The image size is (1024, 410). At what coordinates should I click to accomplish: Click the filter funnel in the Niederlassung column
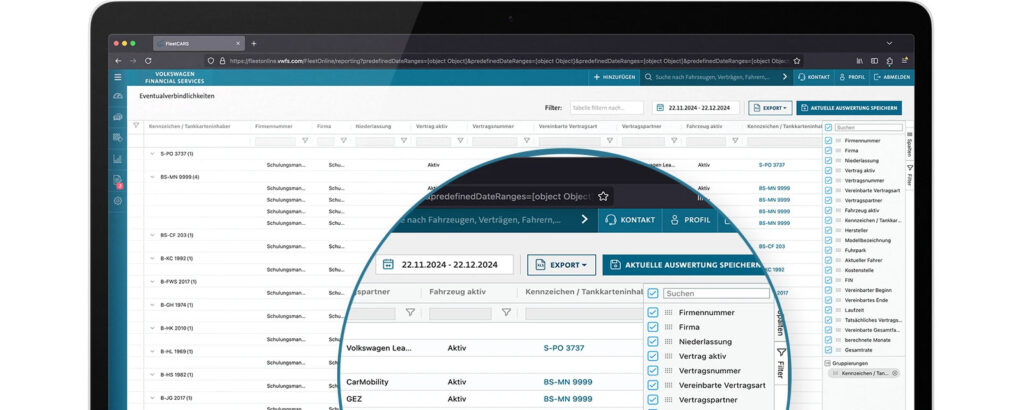[x=404, y=140]
